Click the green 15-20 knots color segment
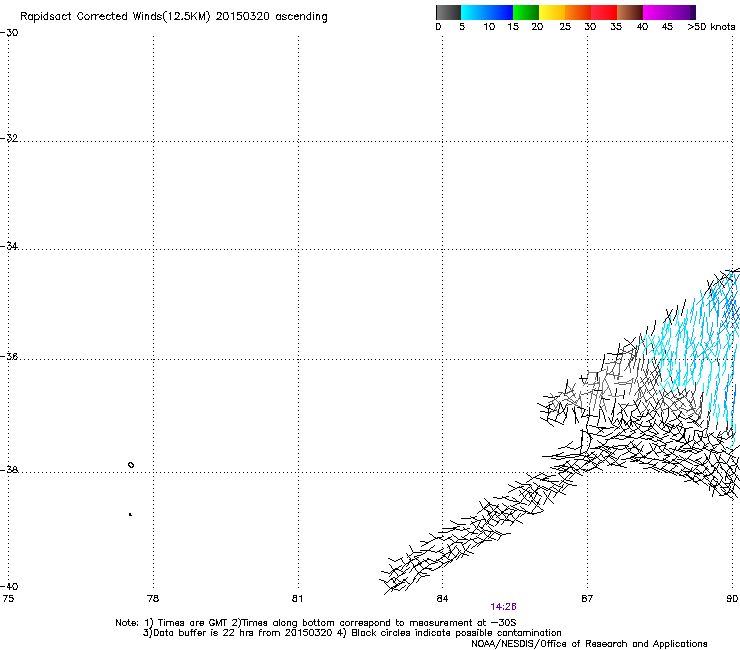Screen dimensions: 740x650 tap(526, 12)
